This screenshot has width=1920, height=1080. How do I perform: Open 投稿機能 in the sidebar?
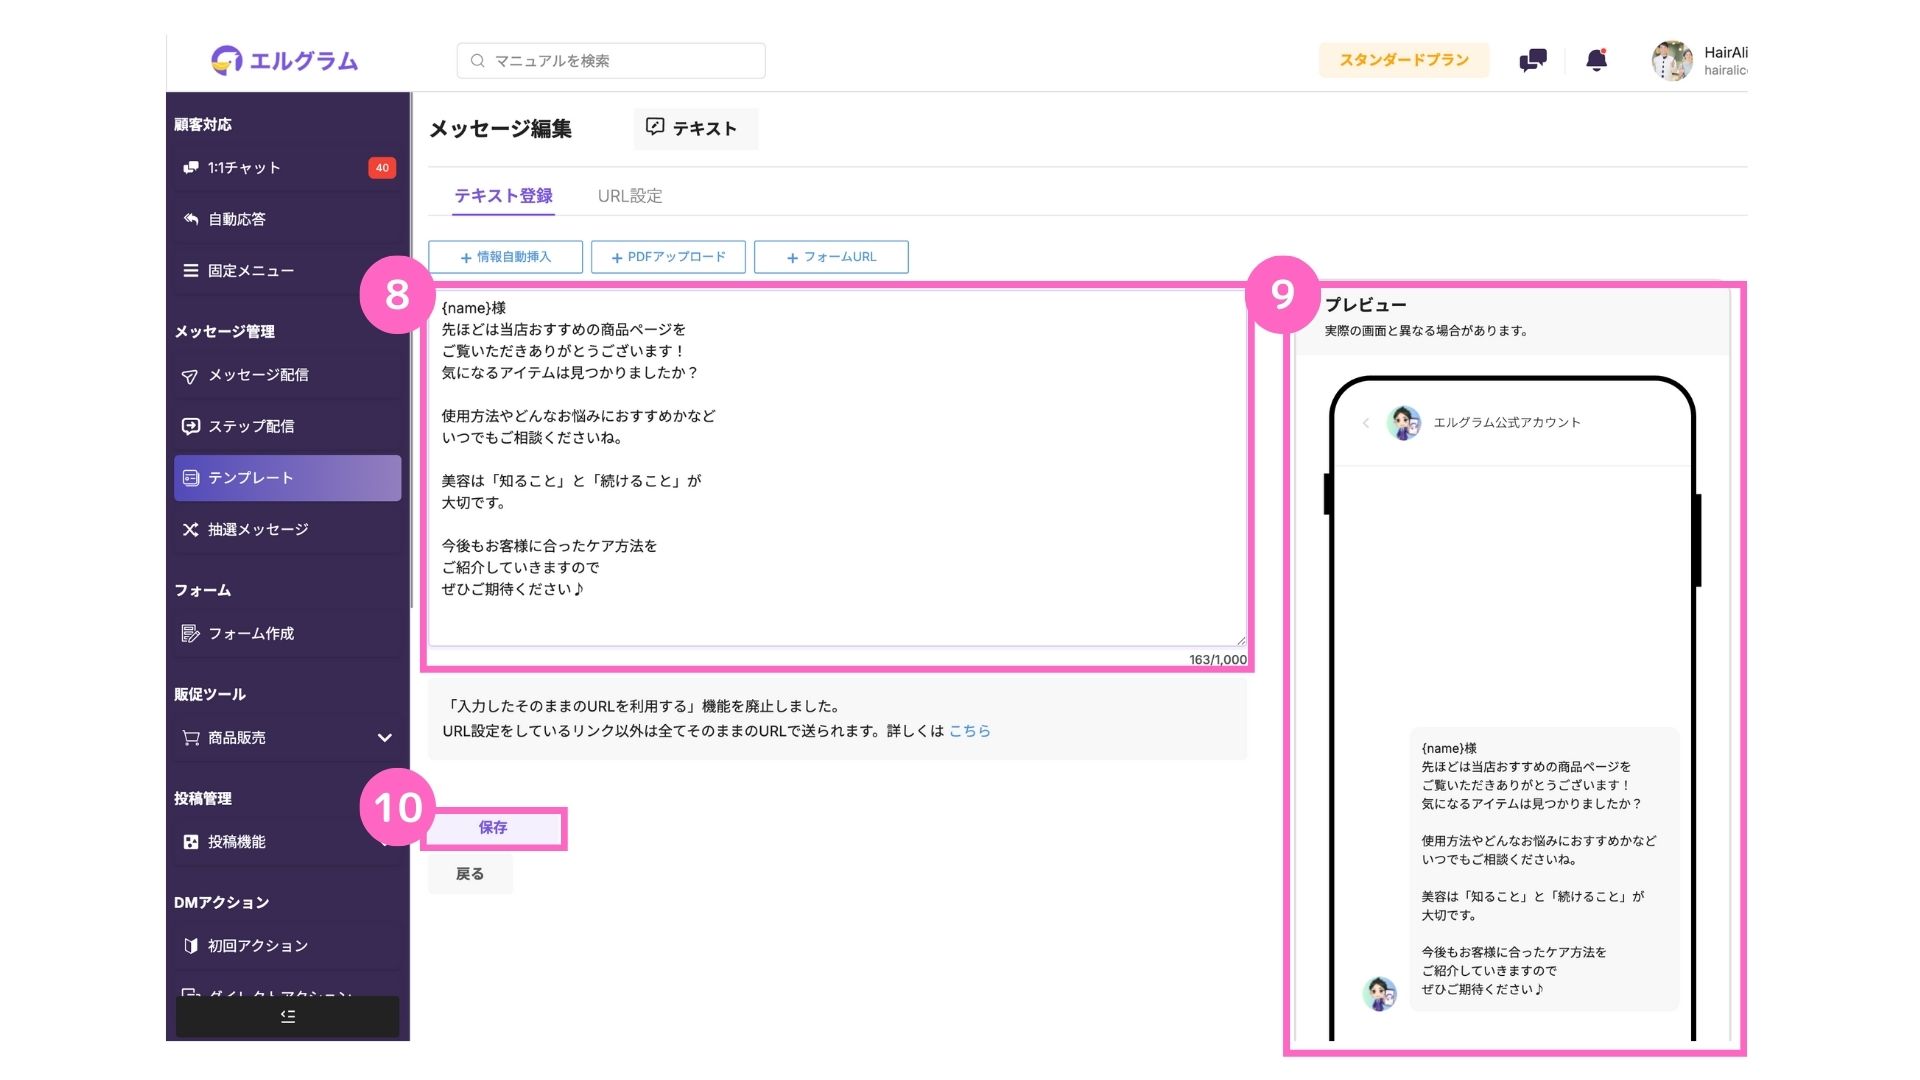[288, 842]
